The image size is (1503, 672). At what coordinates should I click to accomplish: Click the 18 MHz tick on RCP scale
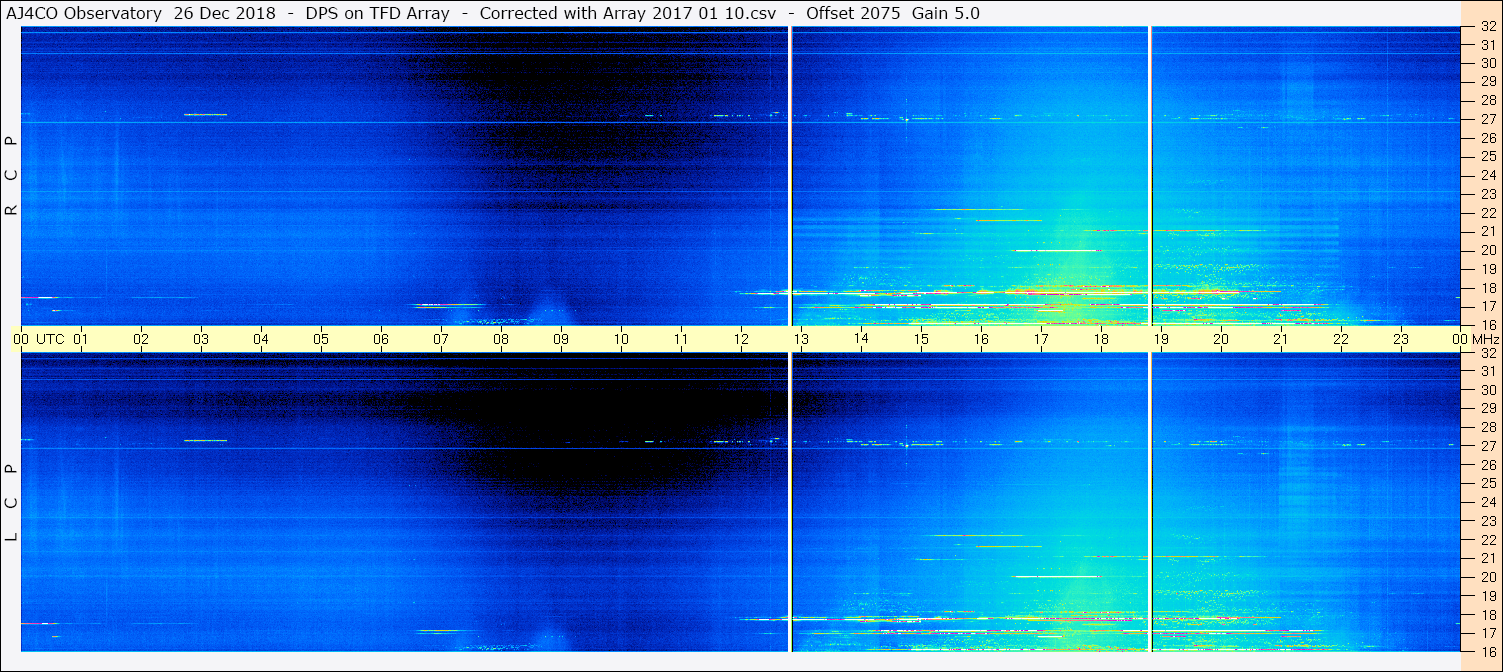point(1488,287)
